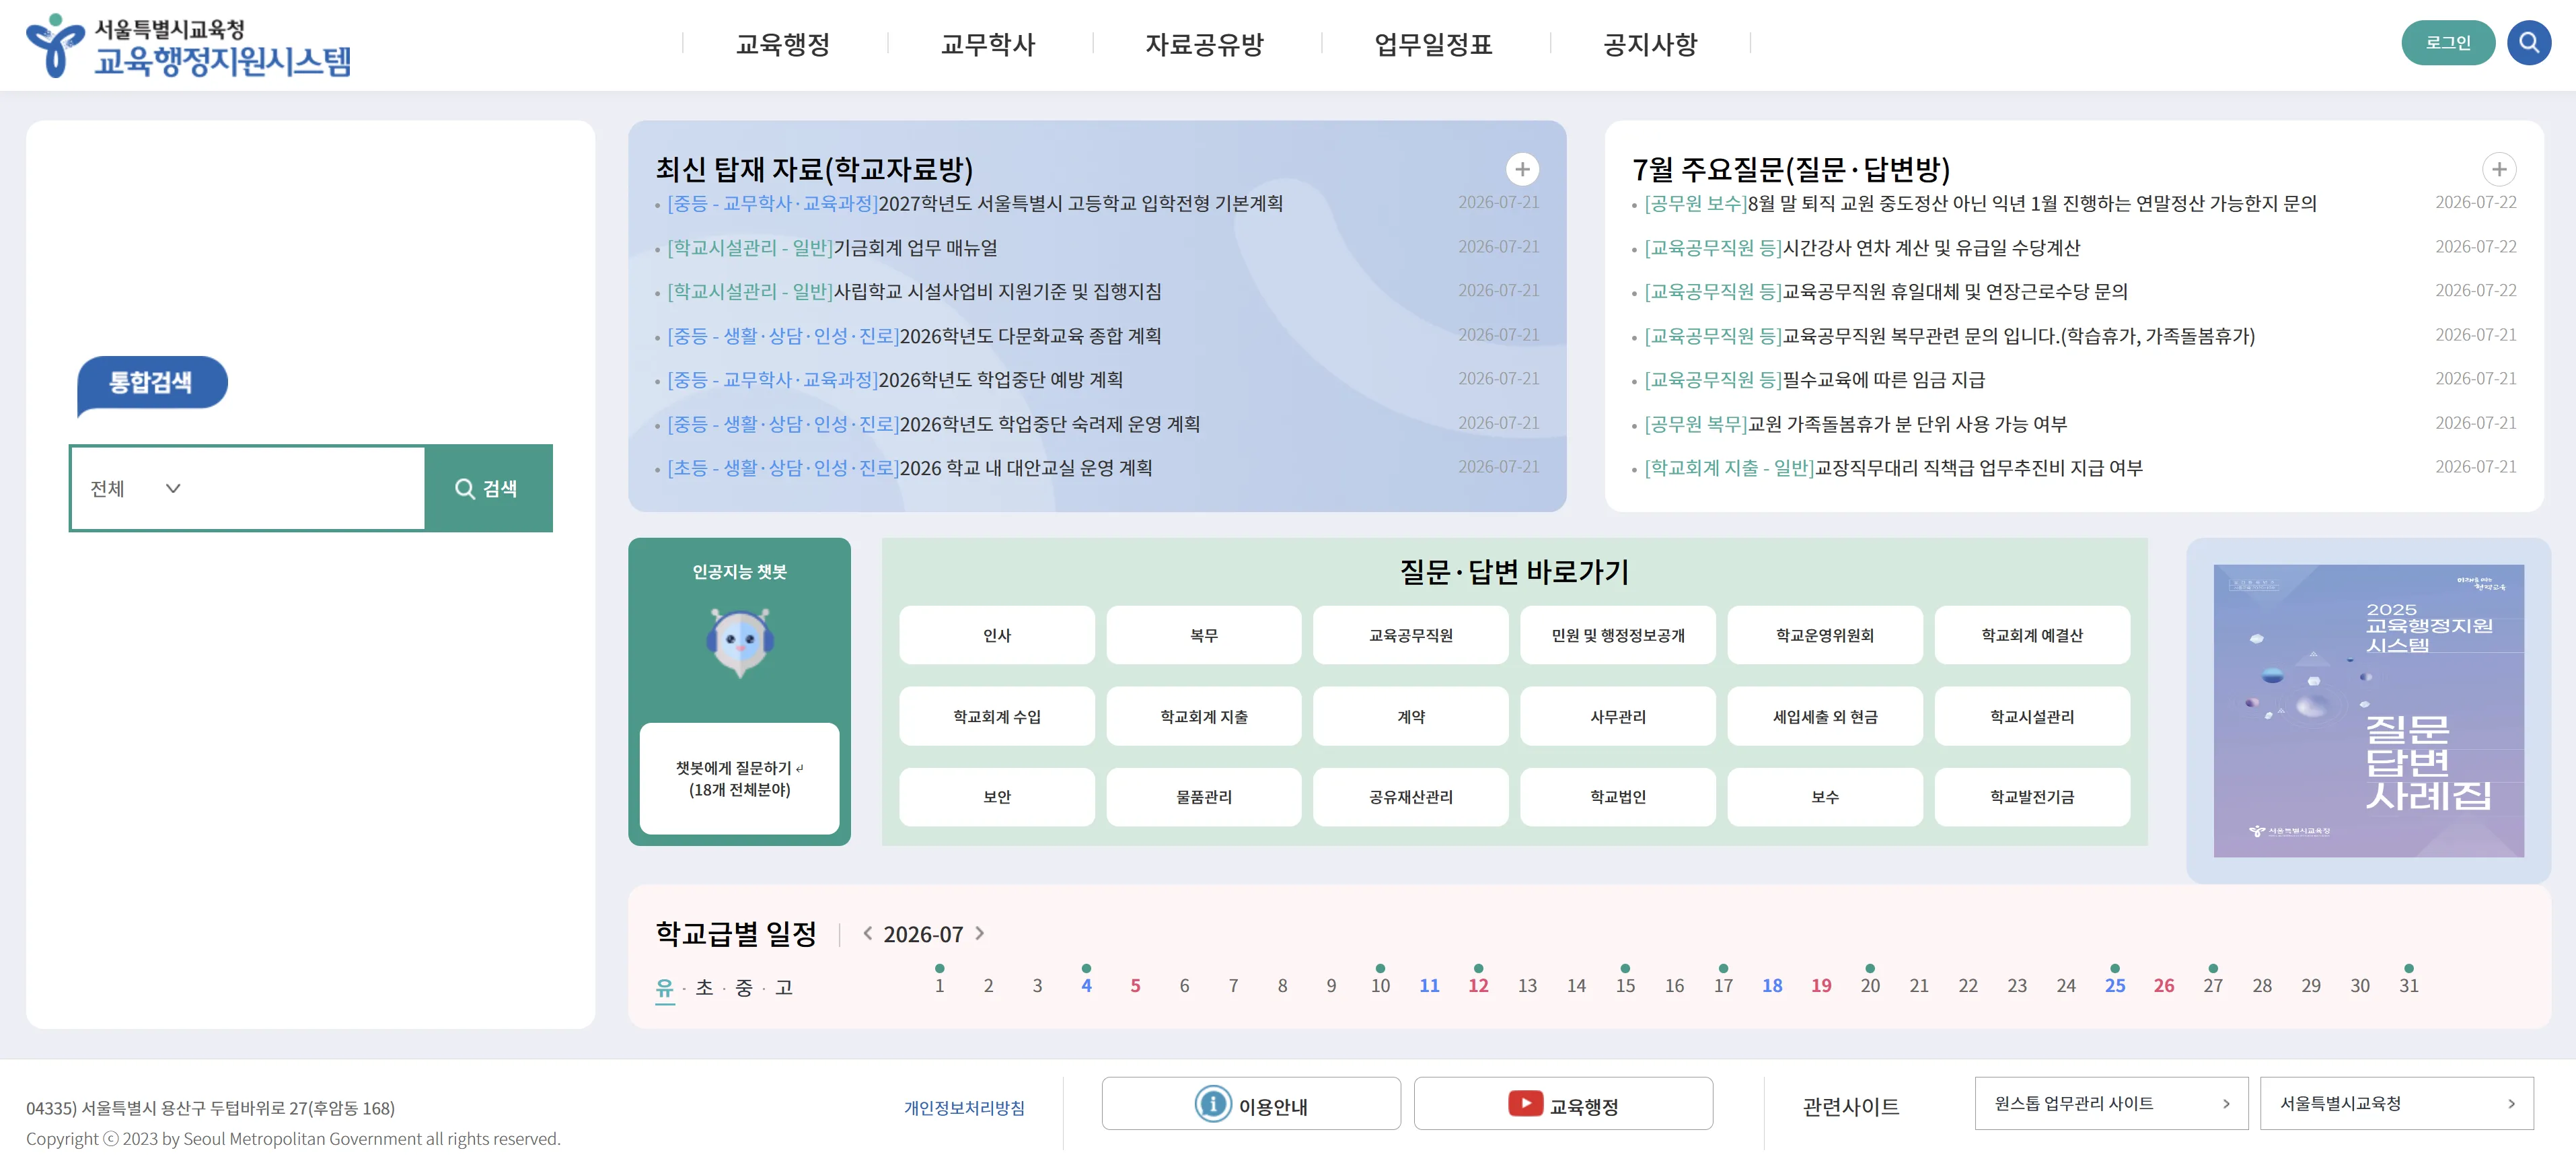The image size is (2576, 1167).
Task: Expand 서울특별시교육청 related site dropdown
Action: click(2396, 1103)
